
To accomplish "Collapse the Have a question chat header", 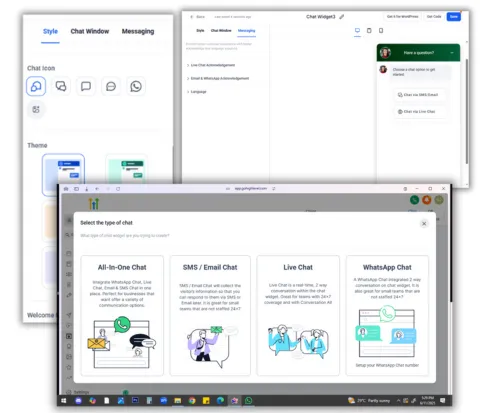I will (x=452, y=53).
